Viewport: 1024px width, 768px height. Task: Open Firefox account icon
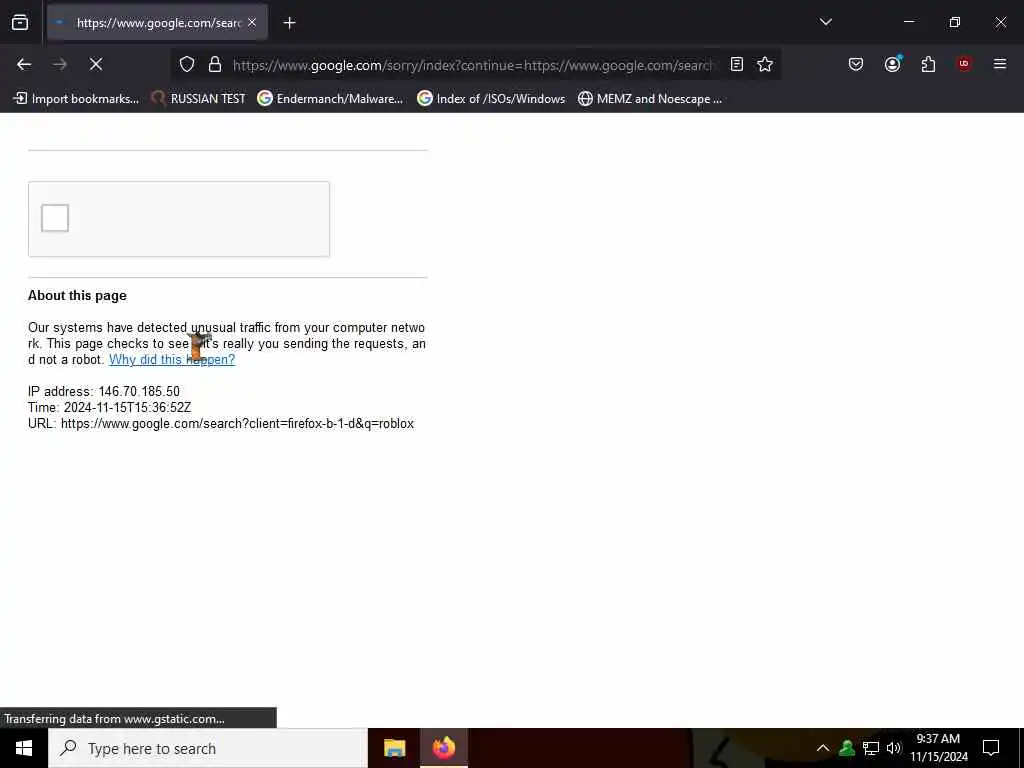(892, 64)
